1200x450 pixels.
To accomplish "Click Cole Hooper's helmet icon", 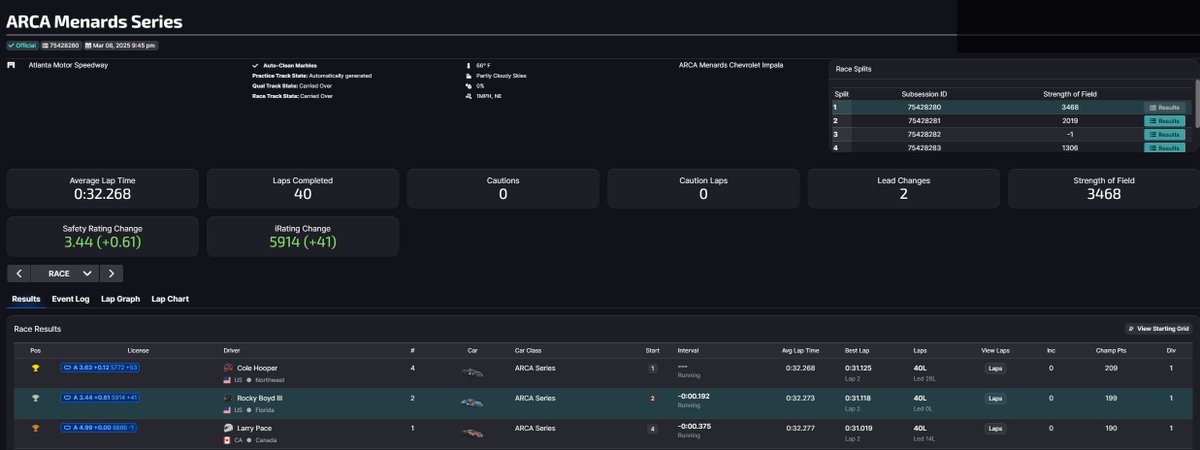I will 229,368.
